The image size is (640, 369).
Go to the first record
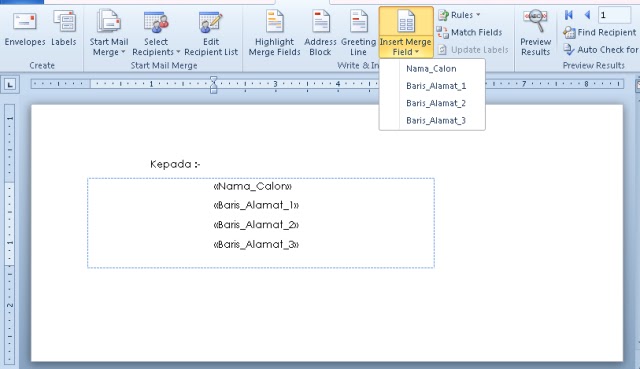[x=569, y=15]
